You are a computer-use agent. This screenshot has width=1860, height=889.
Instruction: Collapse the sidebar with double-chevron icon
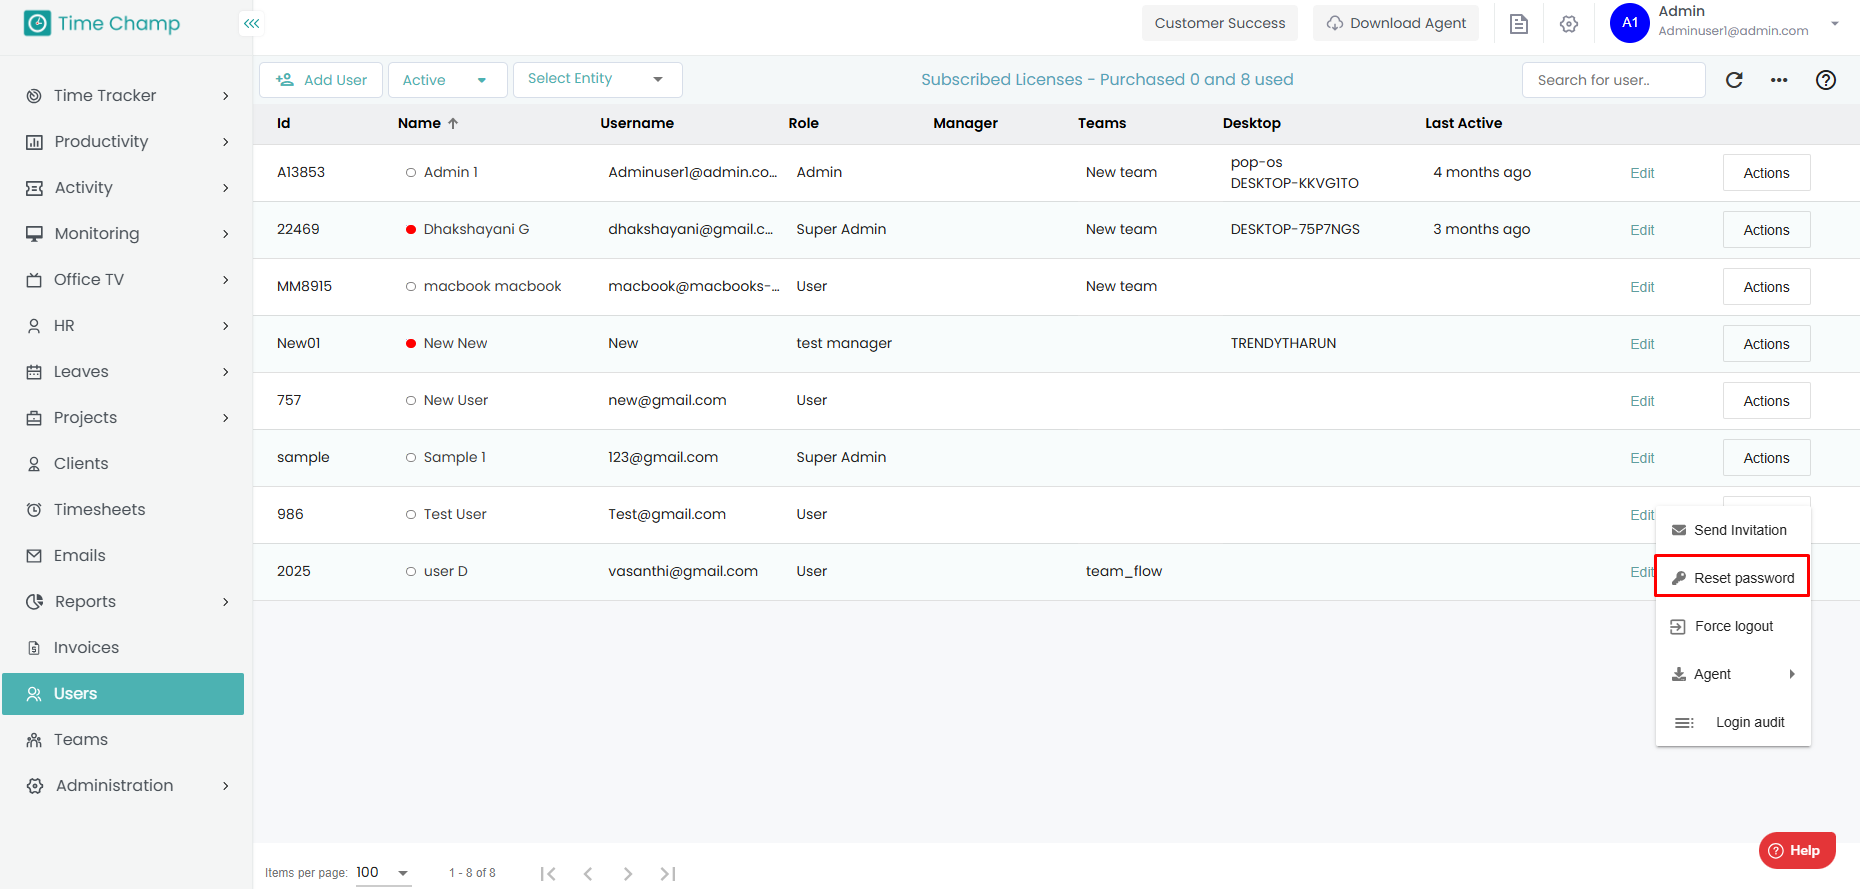click(x=251, y=23)
